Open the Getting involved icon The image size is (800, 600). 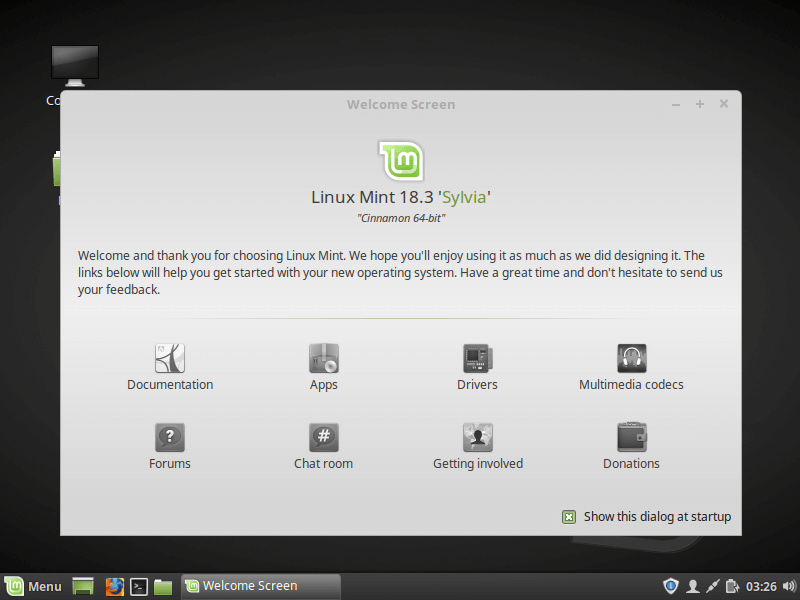pos(477,437)
